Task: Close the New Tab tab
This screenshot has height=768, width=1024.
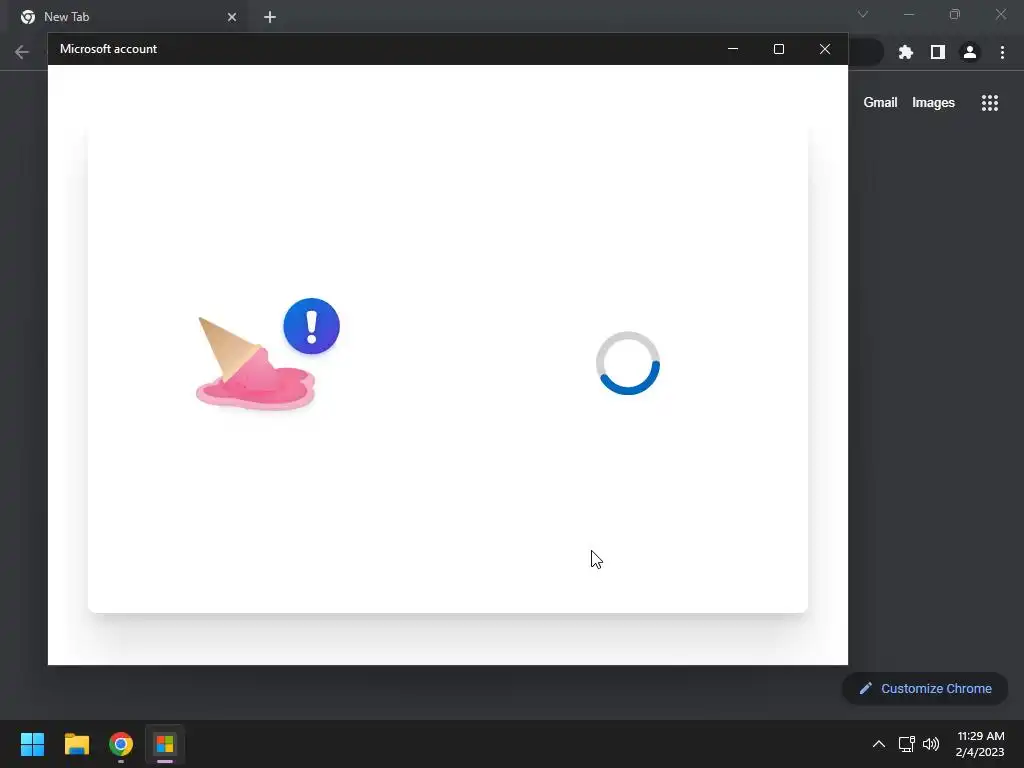Action: (232, 17)
